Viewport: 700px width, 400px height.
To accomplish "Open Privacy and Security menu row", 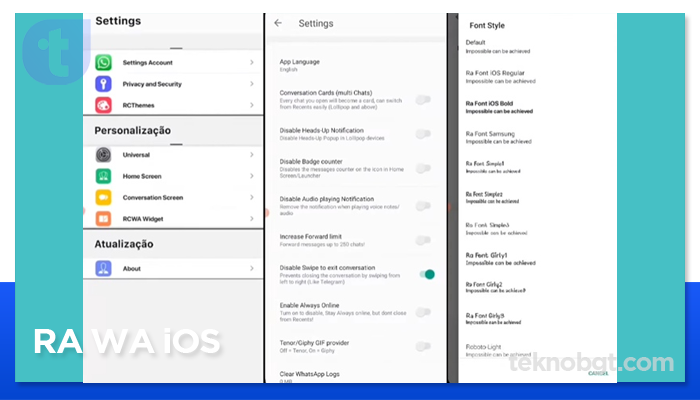I will coord(173,83).
